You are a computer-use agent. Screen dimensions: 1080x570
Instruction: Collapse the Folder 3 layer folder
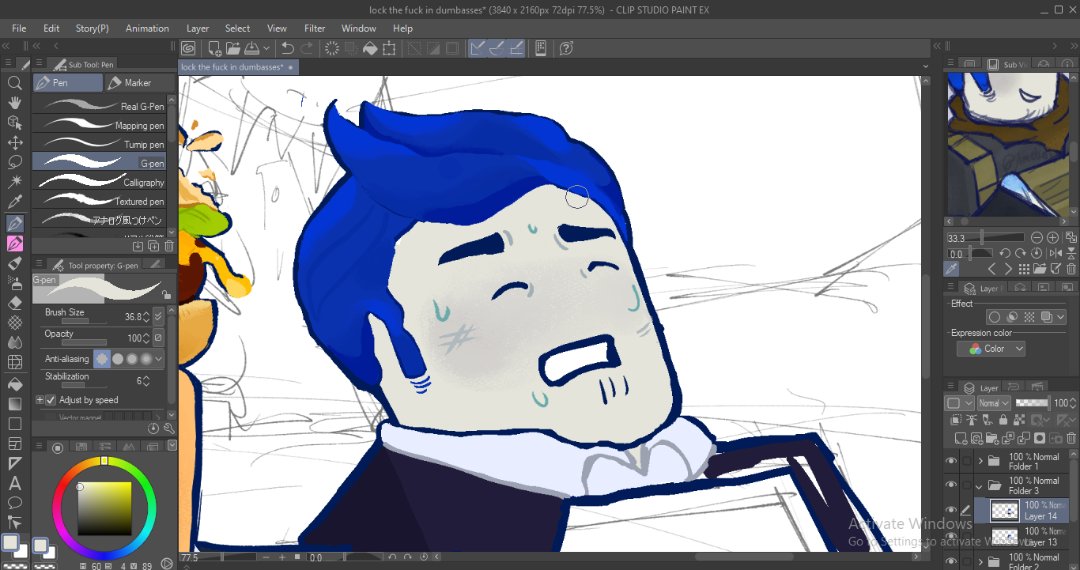pyautogui.click(x=979, y=485)
